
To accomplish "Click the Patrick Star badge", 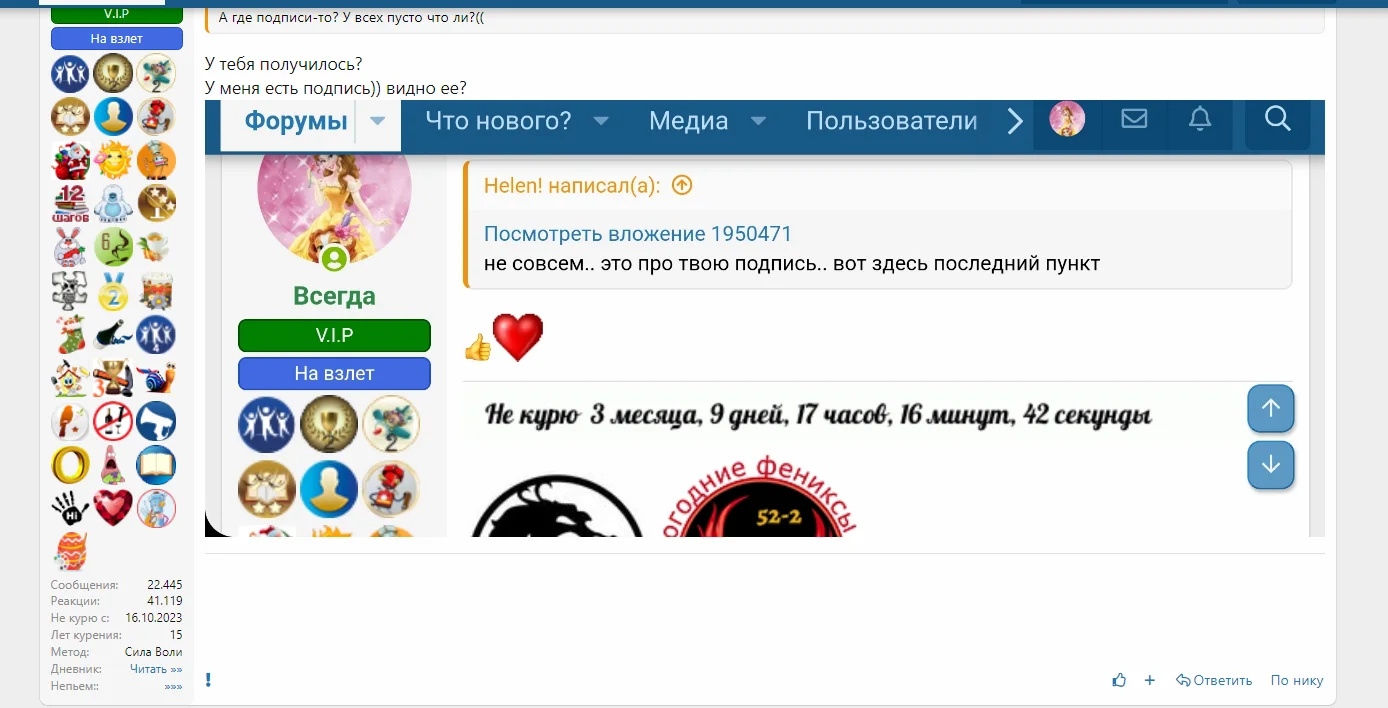I will point(113,465).
